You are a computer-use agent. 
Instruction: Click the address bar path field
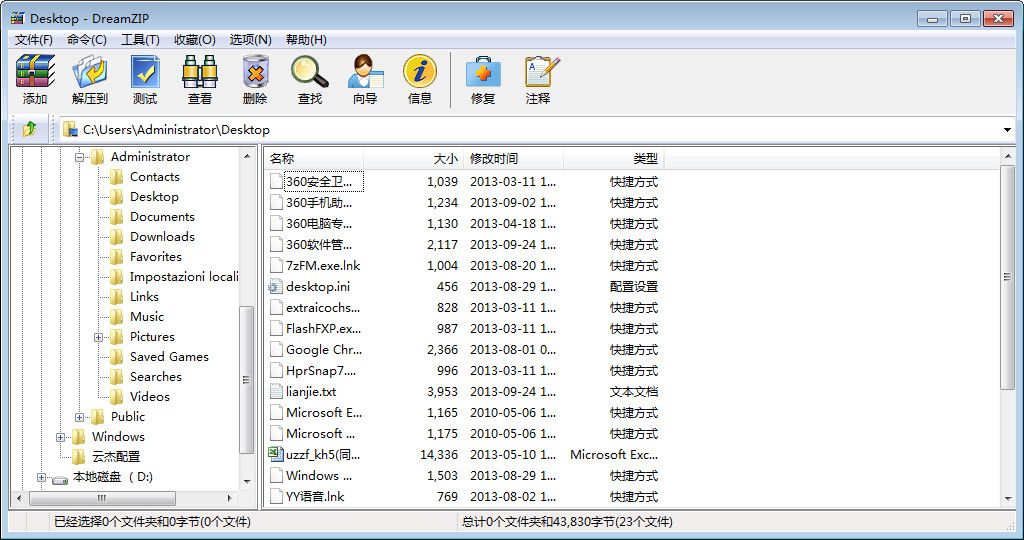[x=529, y=130]
